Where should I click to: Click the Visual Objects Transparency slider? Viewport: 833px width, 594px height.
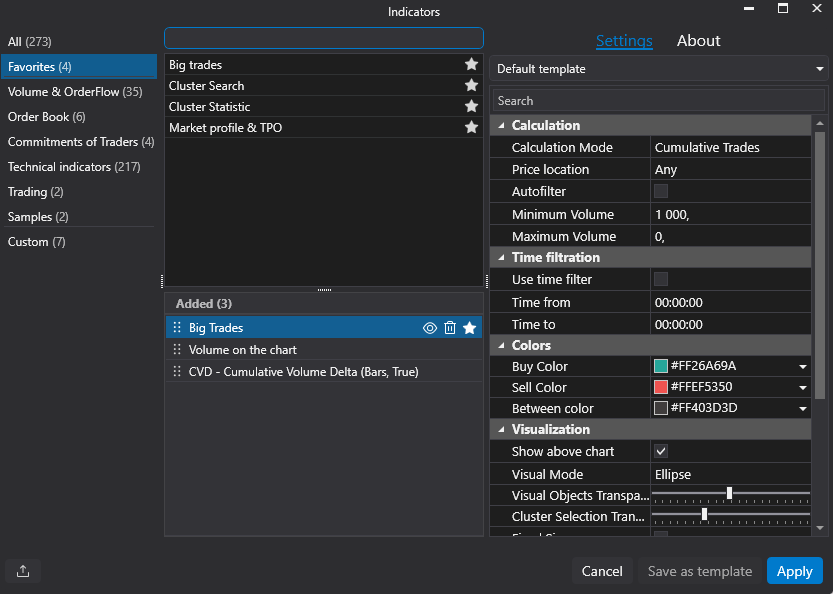(x=730, y=495)
